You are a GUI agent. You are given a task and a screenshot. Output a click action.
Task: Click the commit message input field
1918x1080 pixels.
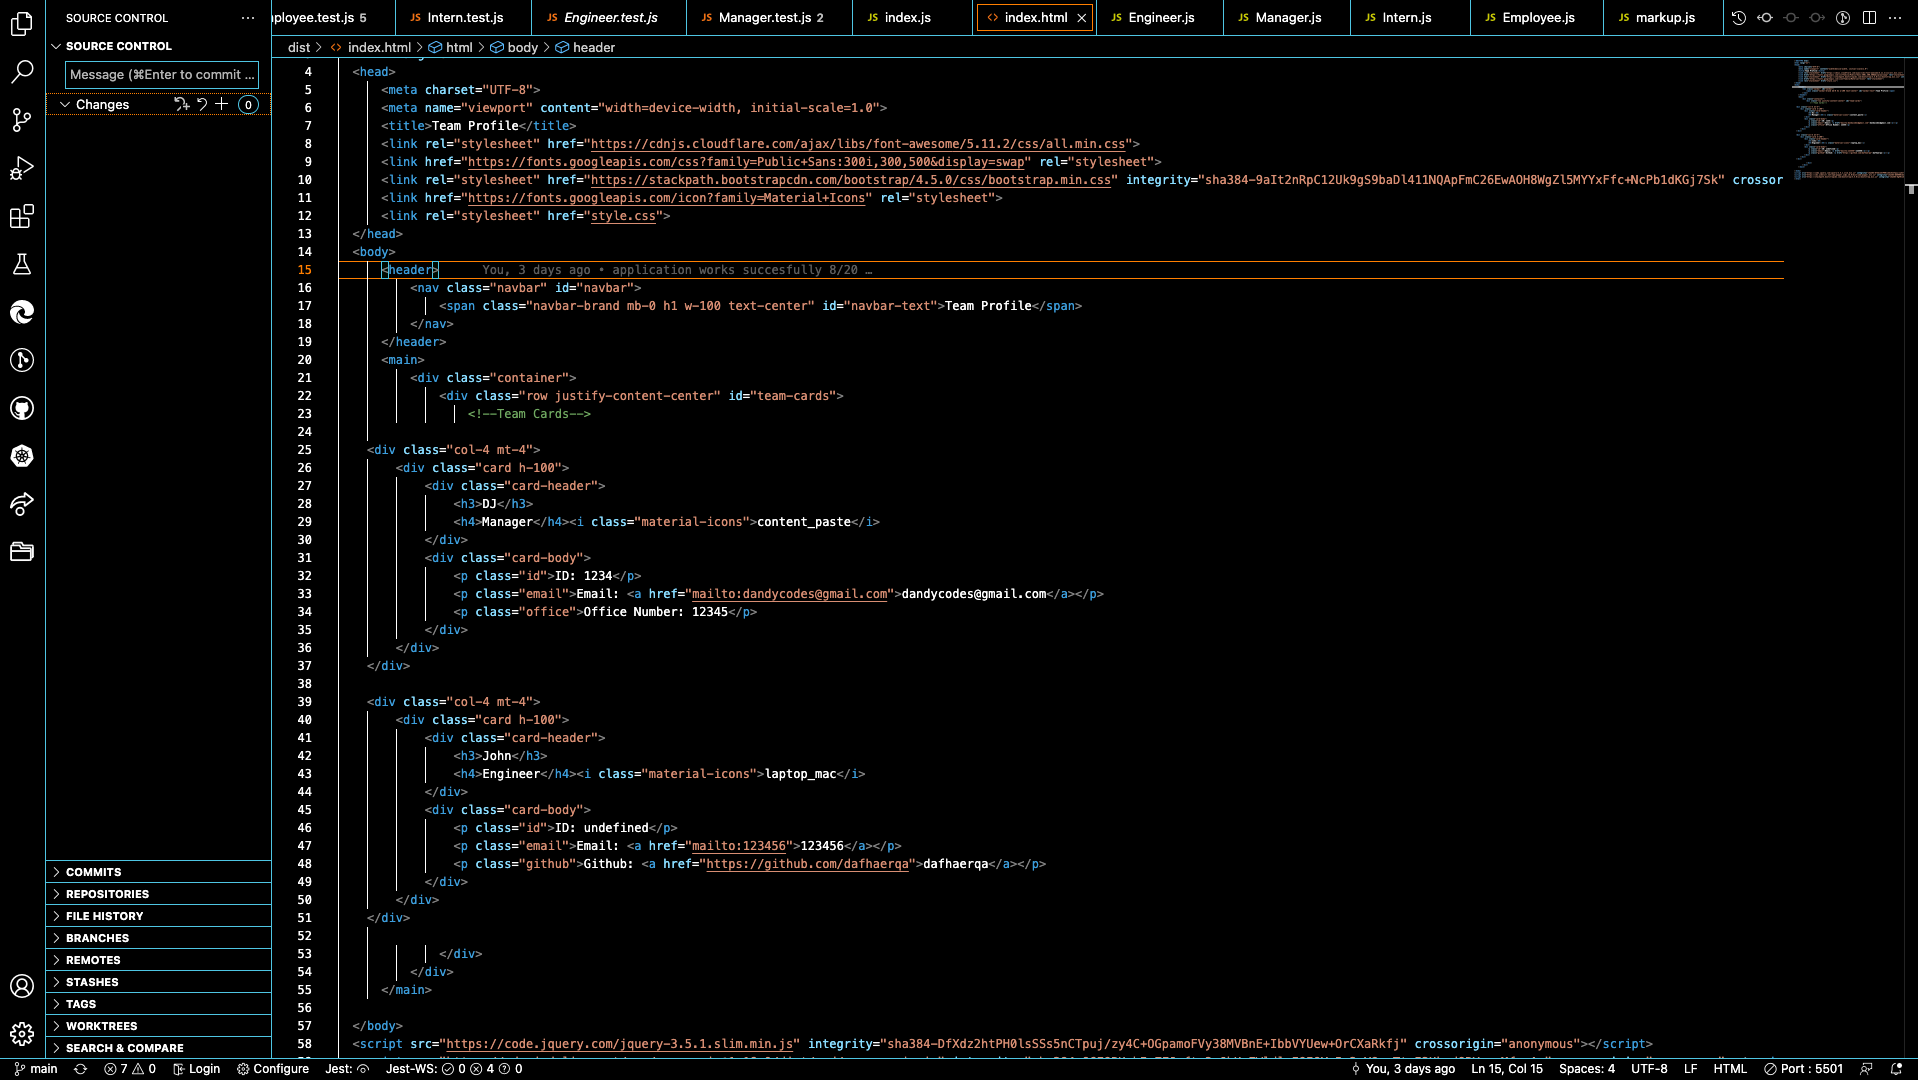160,74
